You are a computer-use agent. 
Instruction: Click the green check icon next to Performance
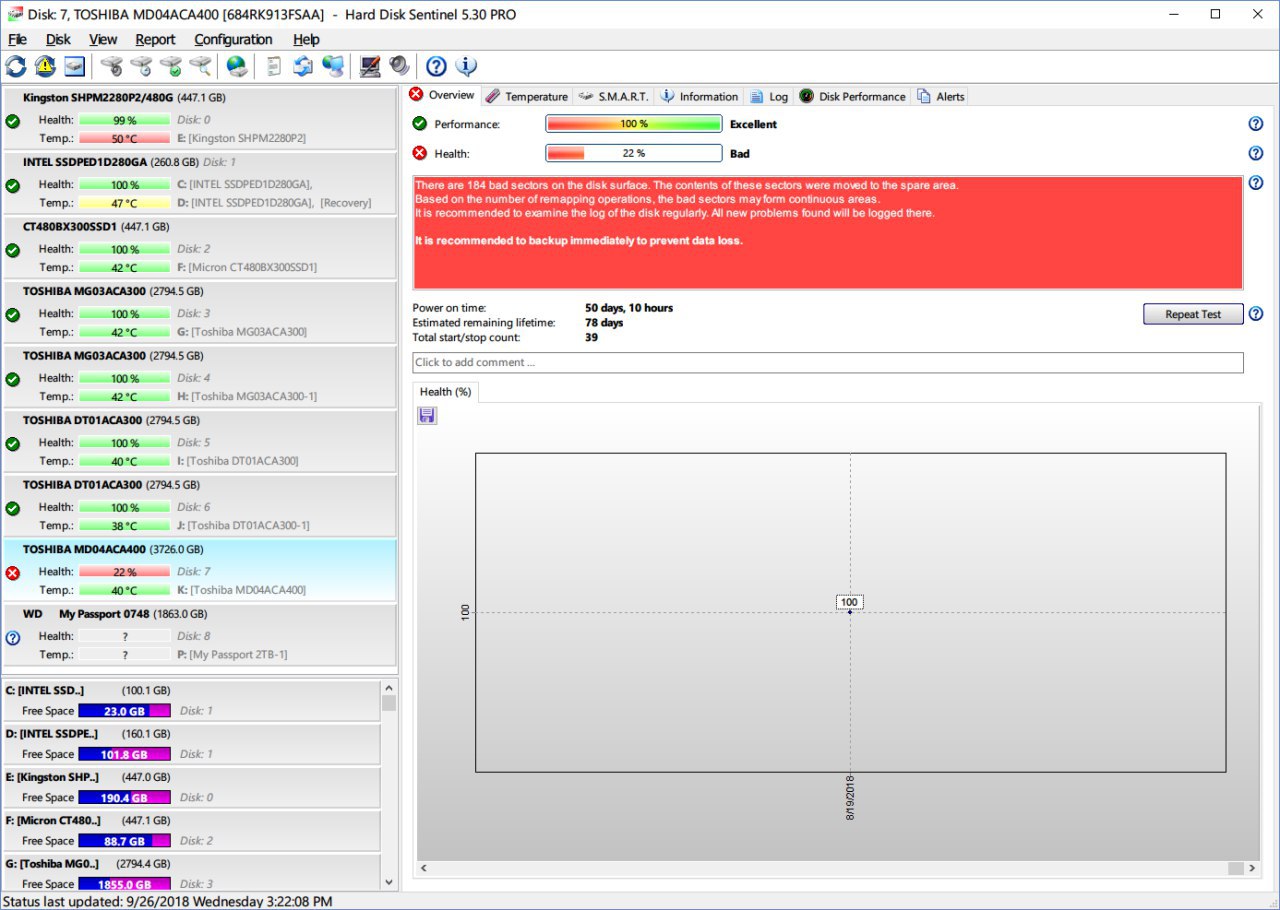[x=420, y=124]
